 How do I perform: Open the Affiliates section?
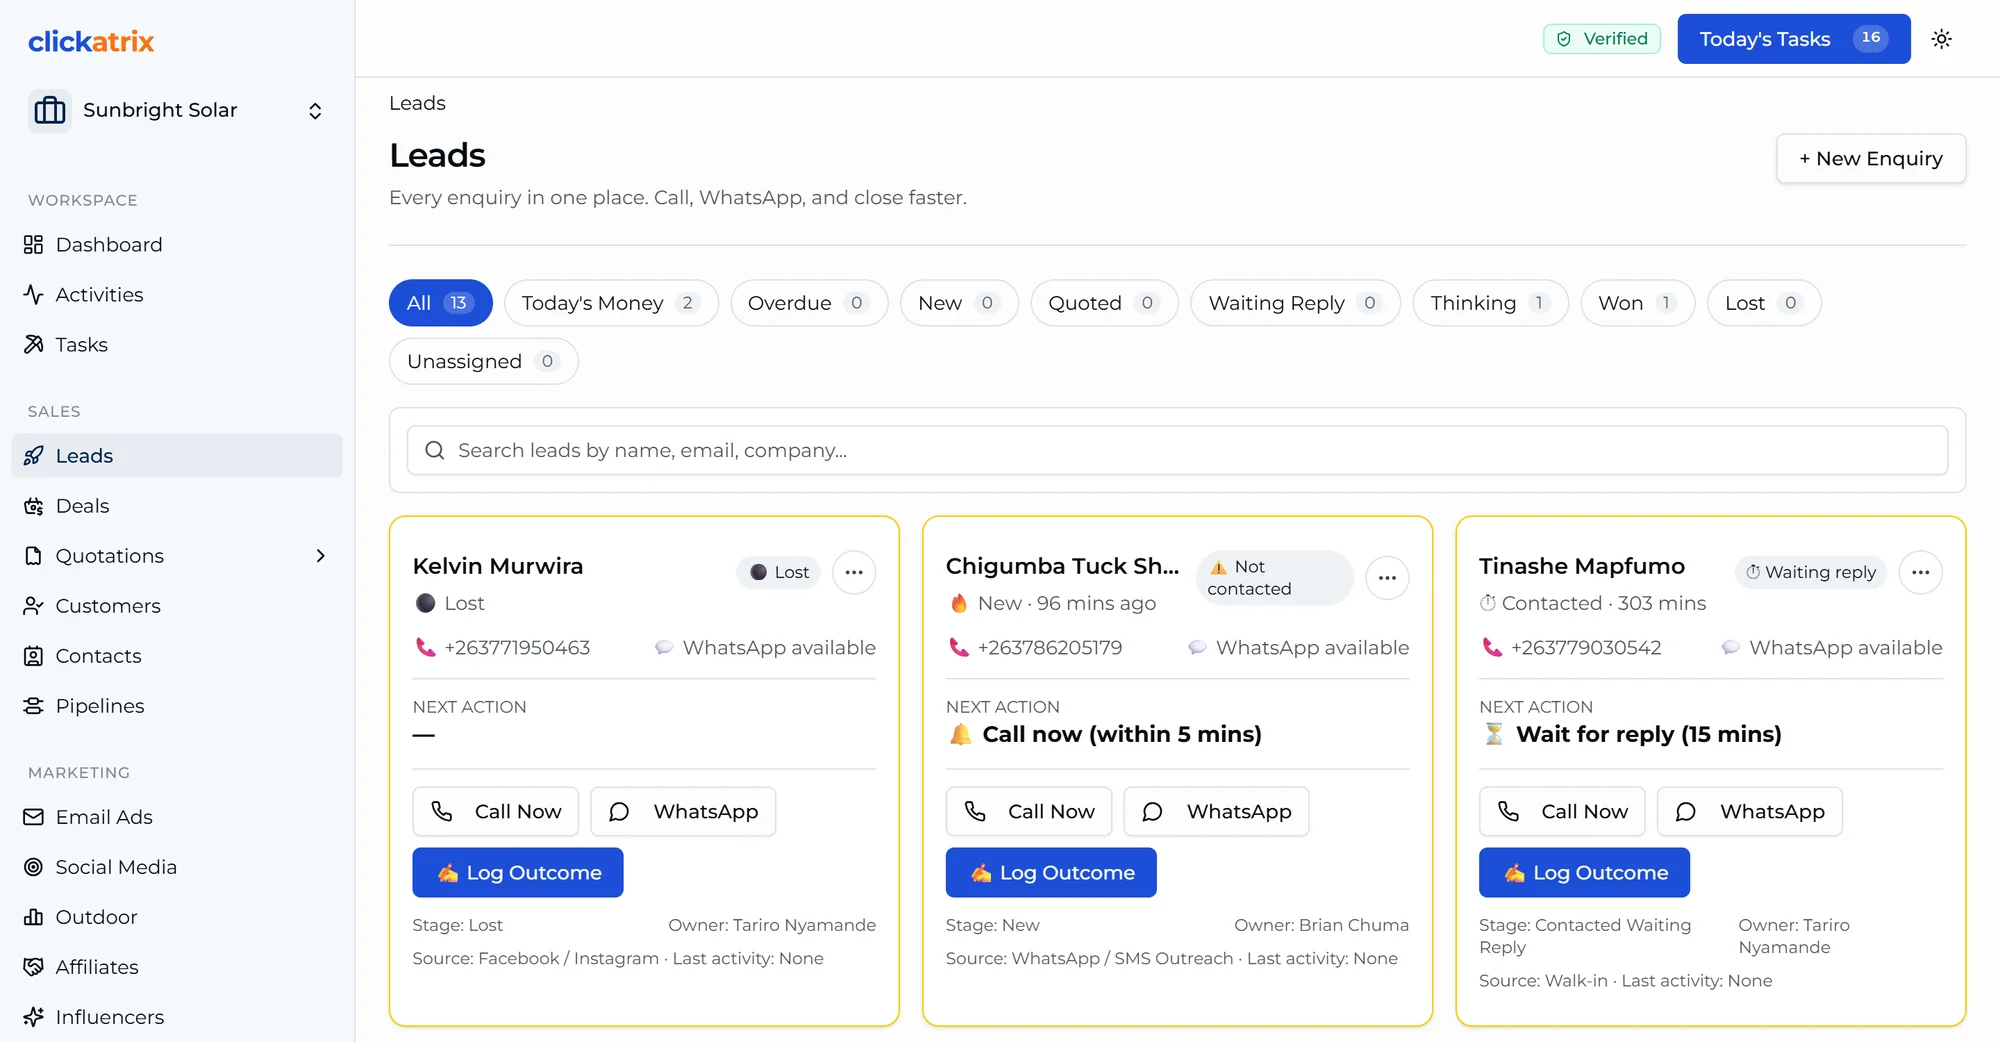177,967
